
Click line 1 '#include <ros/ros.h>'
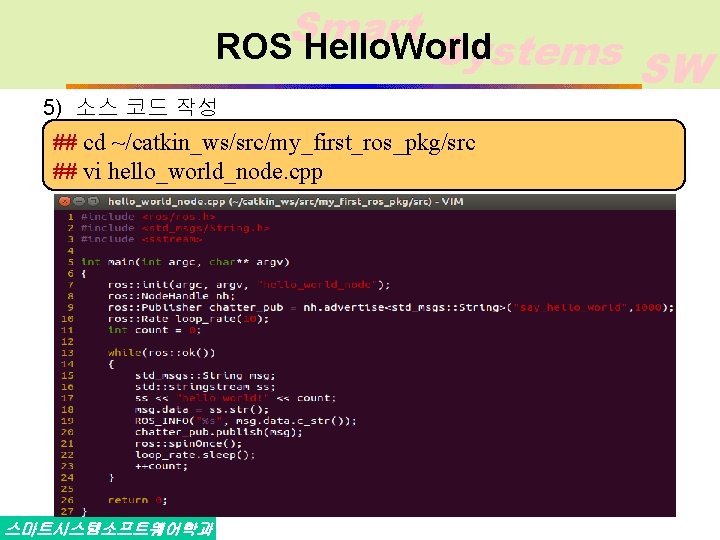pyautogui.click(x=148, y=217)
